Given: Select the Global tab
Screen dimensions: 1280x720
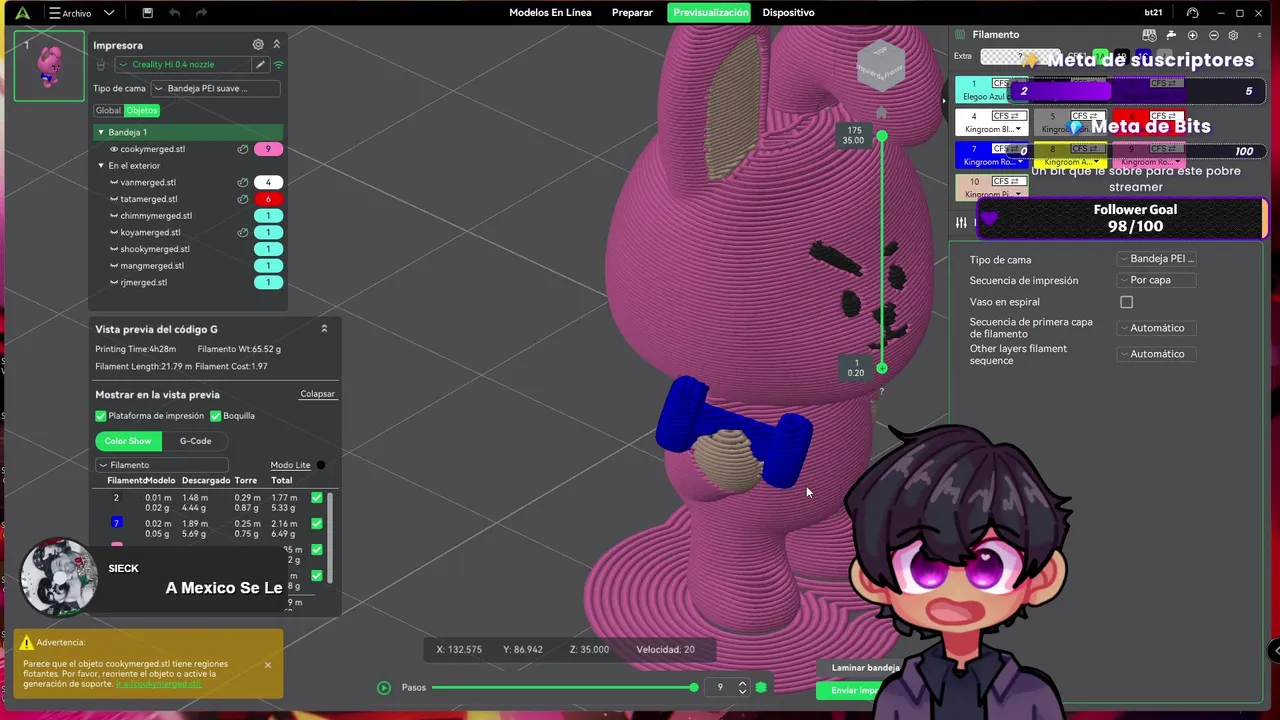Looking at the screenshot, I should 108,111.
